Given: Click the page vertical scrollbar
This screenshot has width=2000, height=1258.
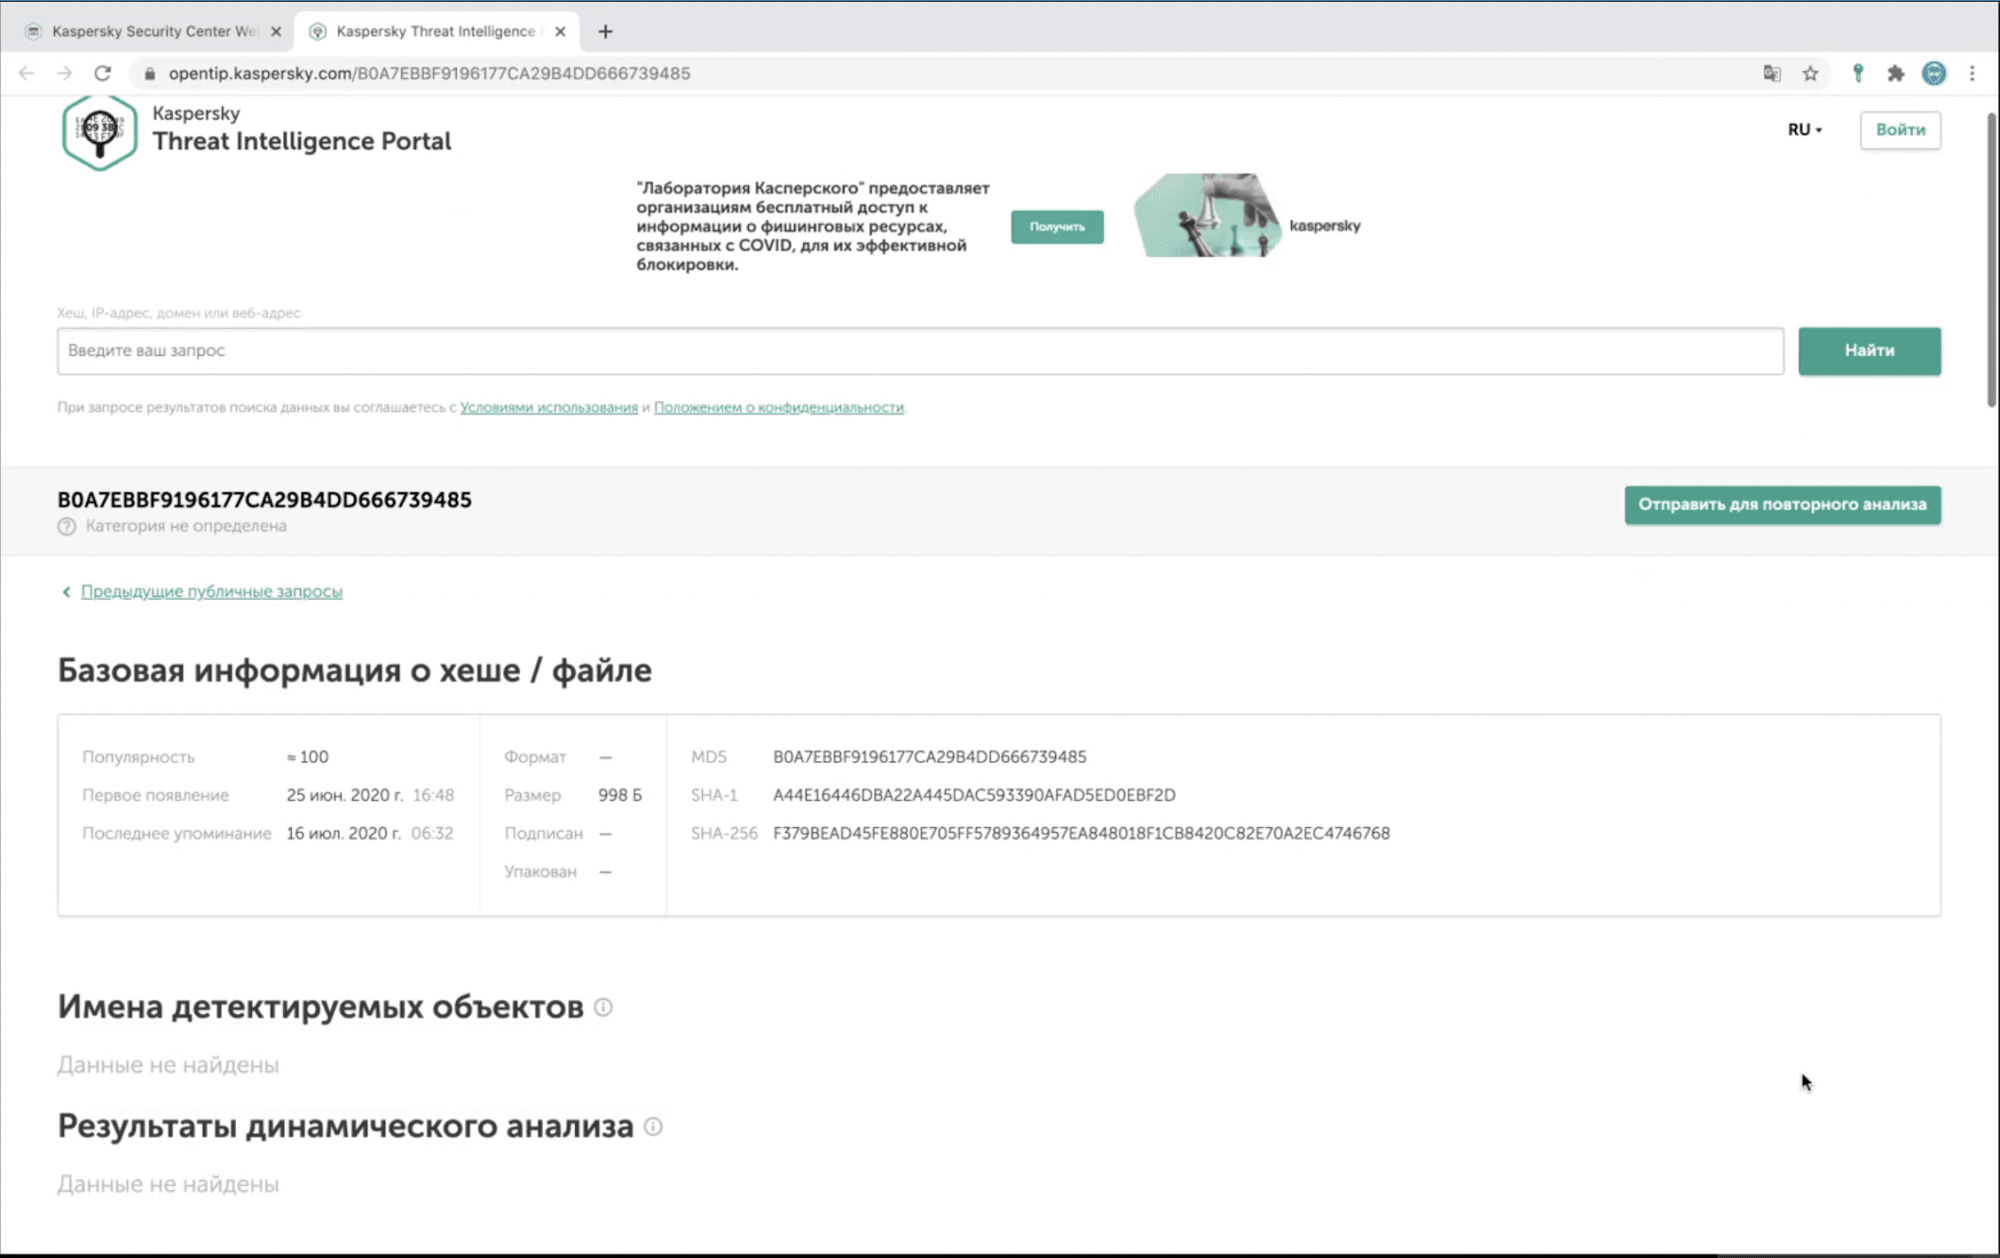Looking at the screenshot, I should pyautogui.click(x=1991, y=260).
